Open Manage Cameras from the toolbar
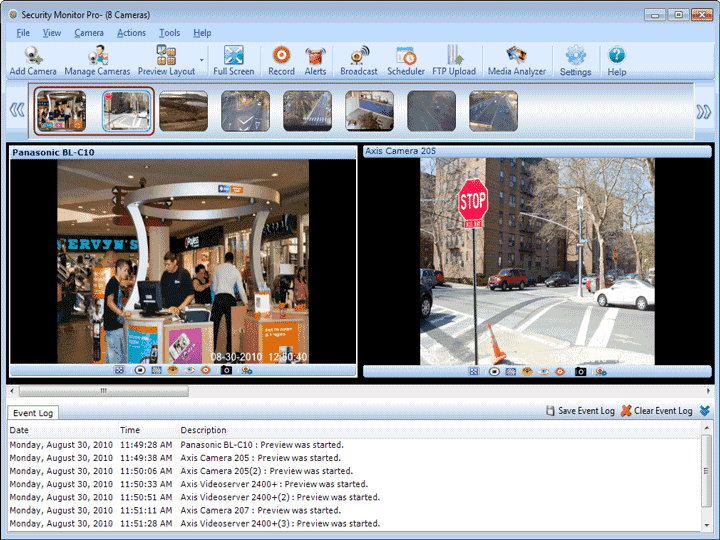 pos(97,61)
